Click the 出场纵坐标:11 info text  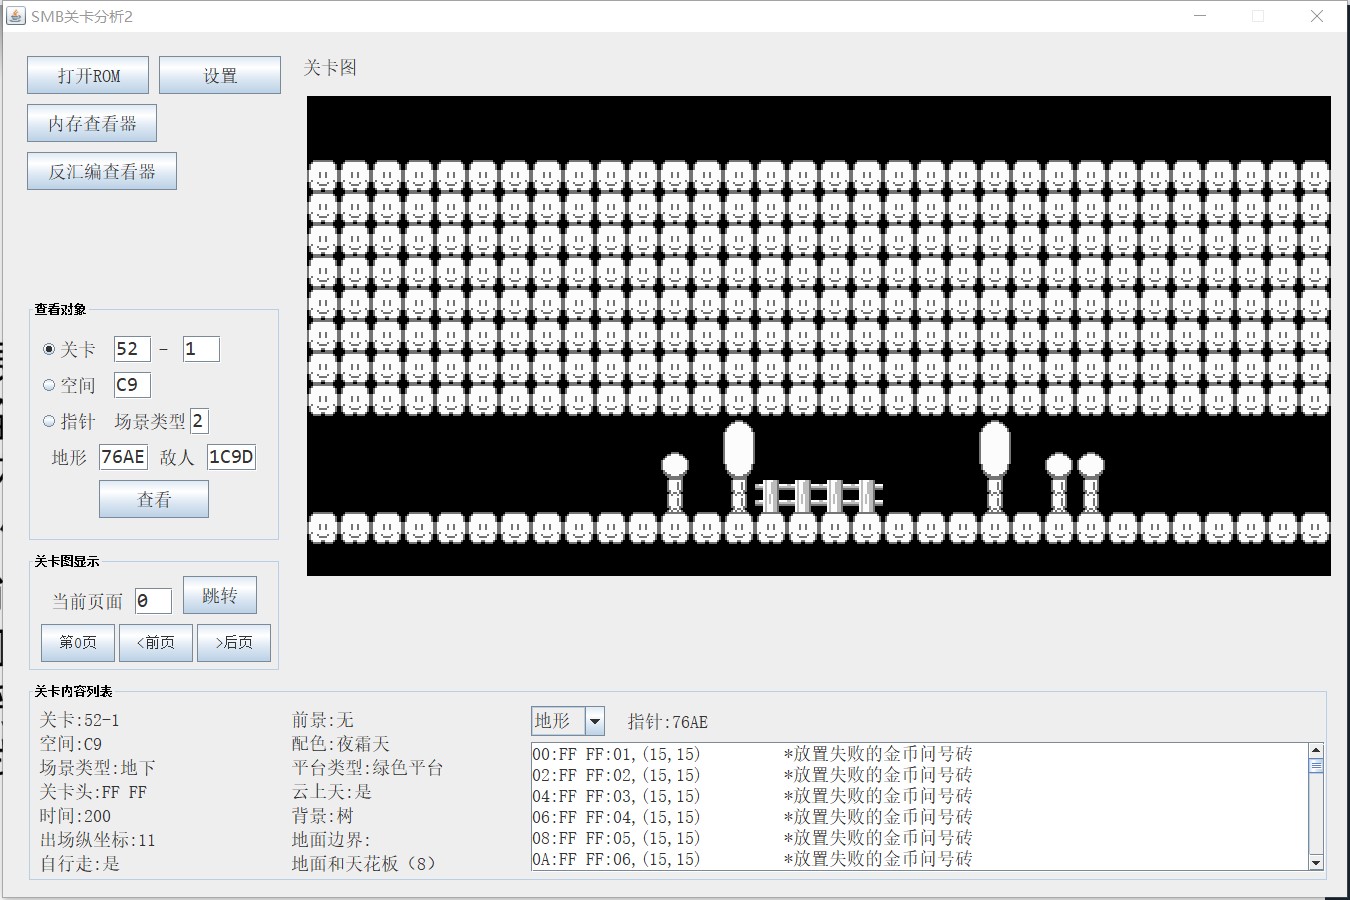[x=98, y=840]
